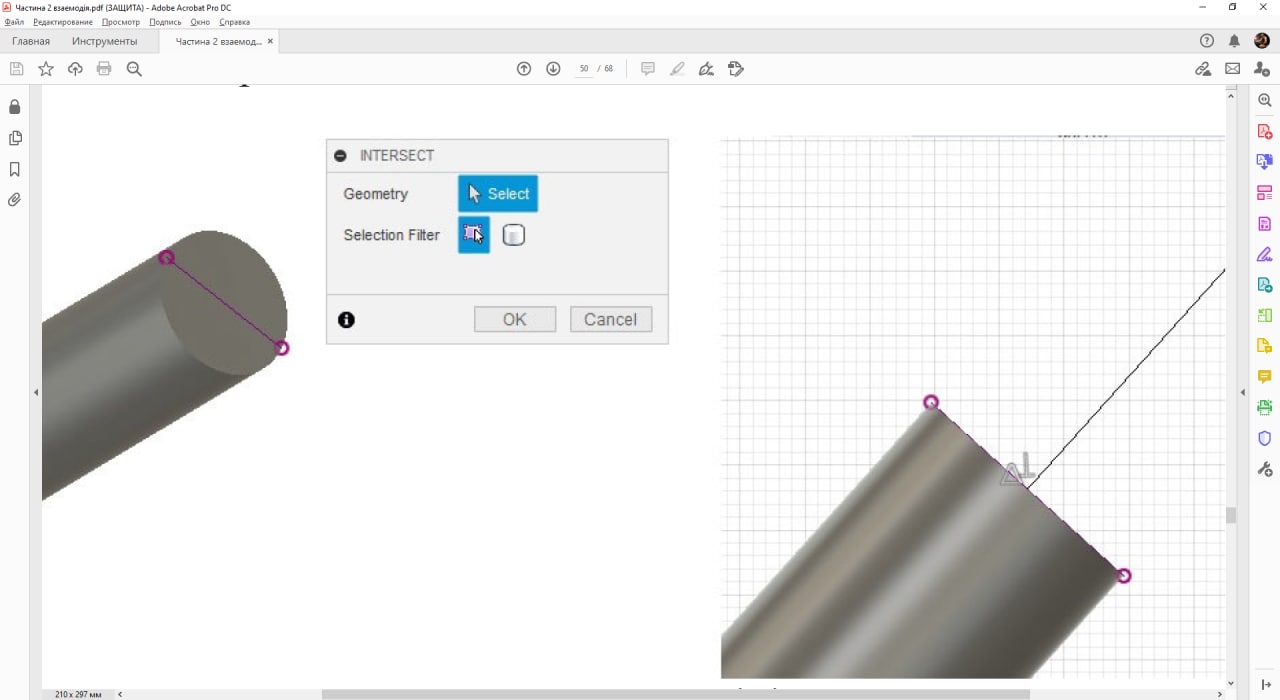1280x700 pixels.
Task: Open the help question mark icon
Action: pos(1207,41)
